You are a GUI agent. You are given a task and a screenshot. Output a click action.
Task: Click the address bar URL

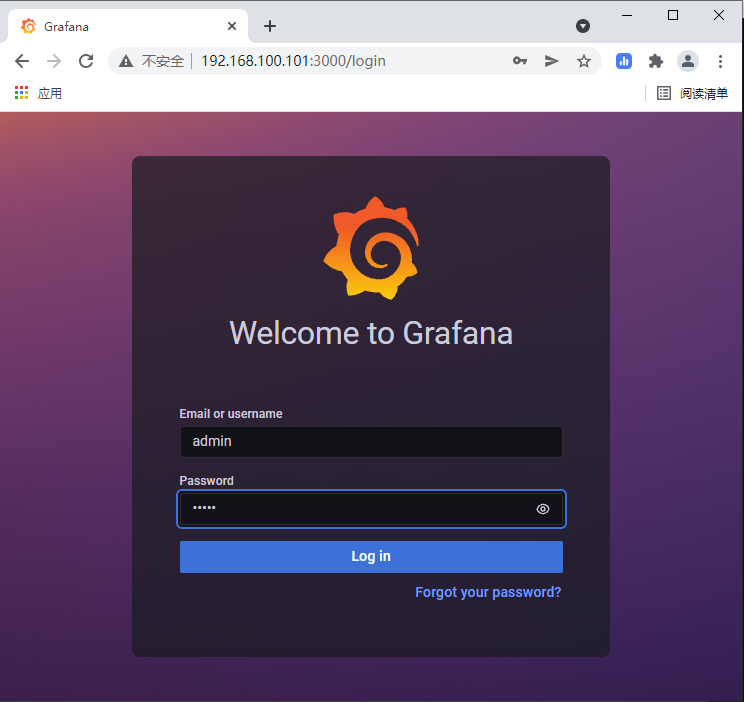click(293, 61)
